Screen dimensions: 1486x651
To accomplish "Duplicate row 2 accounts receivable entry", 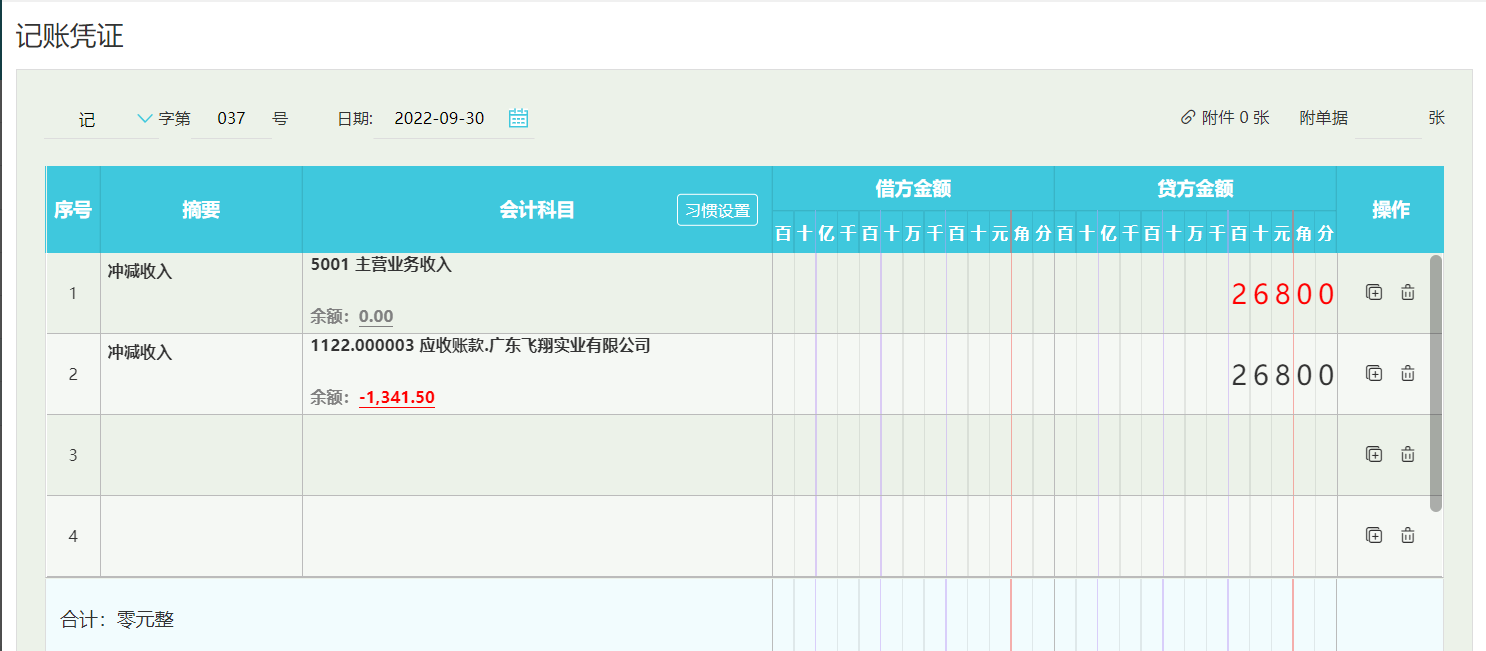I will pyautogui.click(x=1374, y=374).
